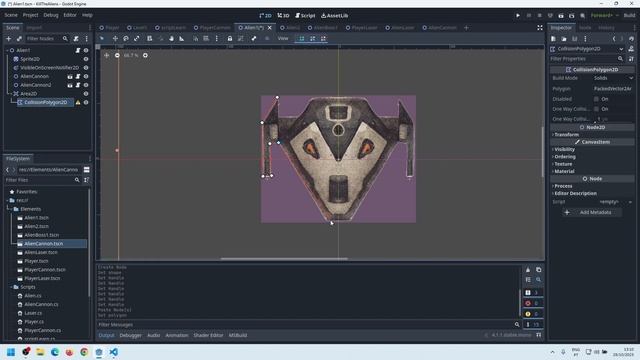Select the Pan Mode hand tool

coord(171,38)
